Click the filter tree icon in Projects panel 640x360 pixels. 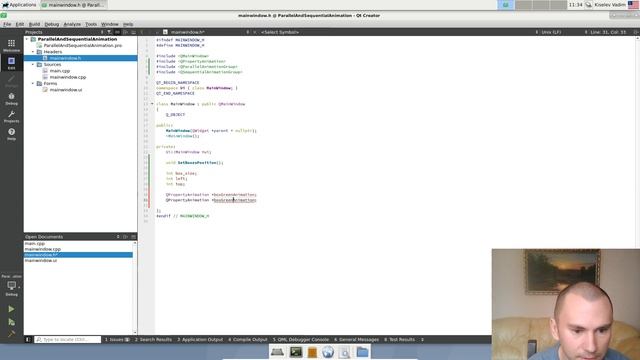pos(109,32)
